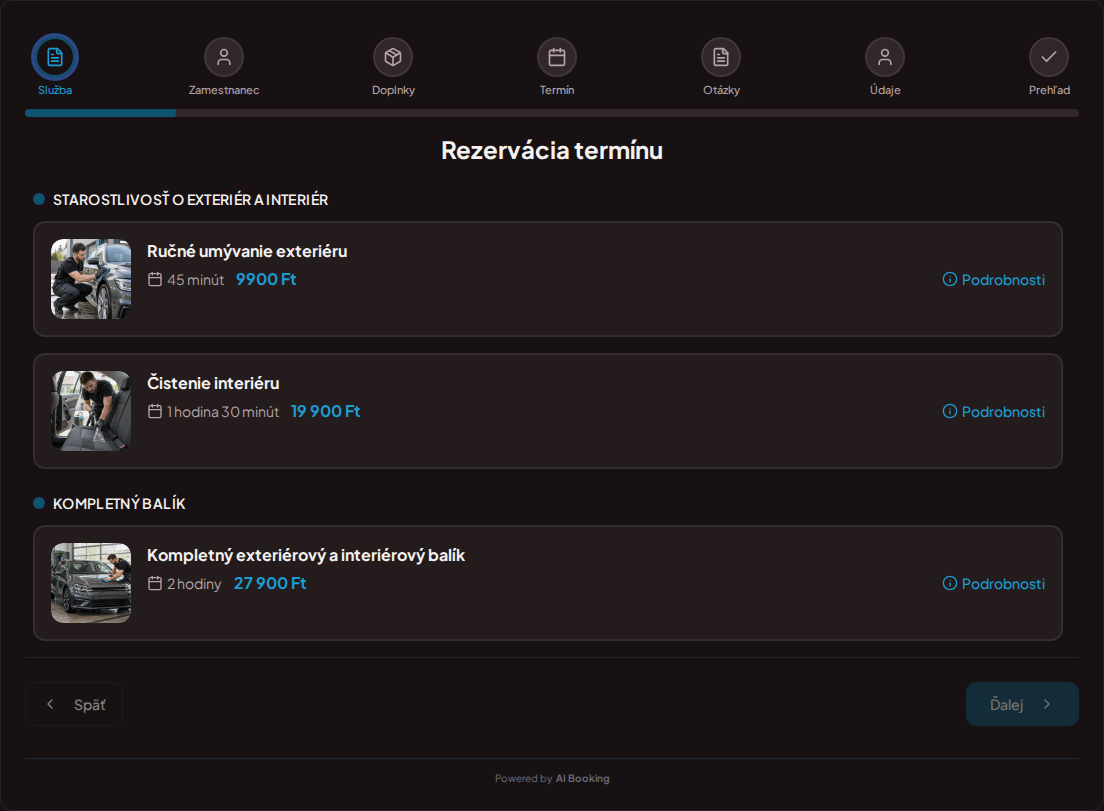Go back with the Späť button
Screen dimensions: 1104x811
pos(74,704)
